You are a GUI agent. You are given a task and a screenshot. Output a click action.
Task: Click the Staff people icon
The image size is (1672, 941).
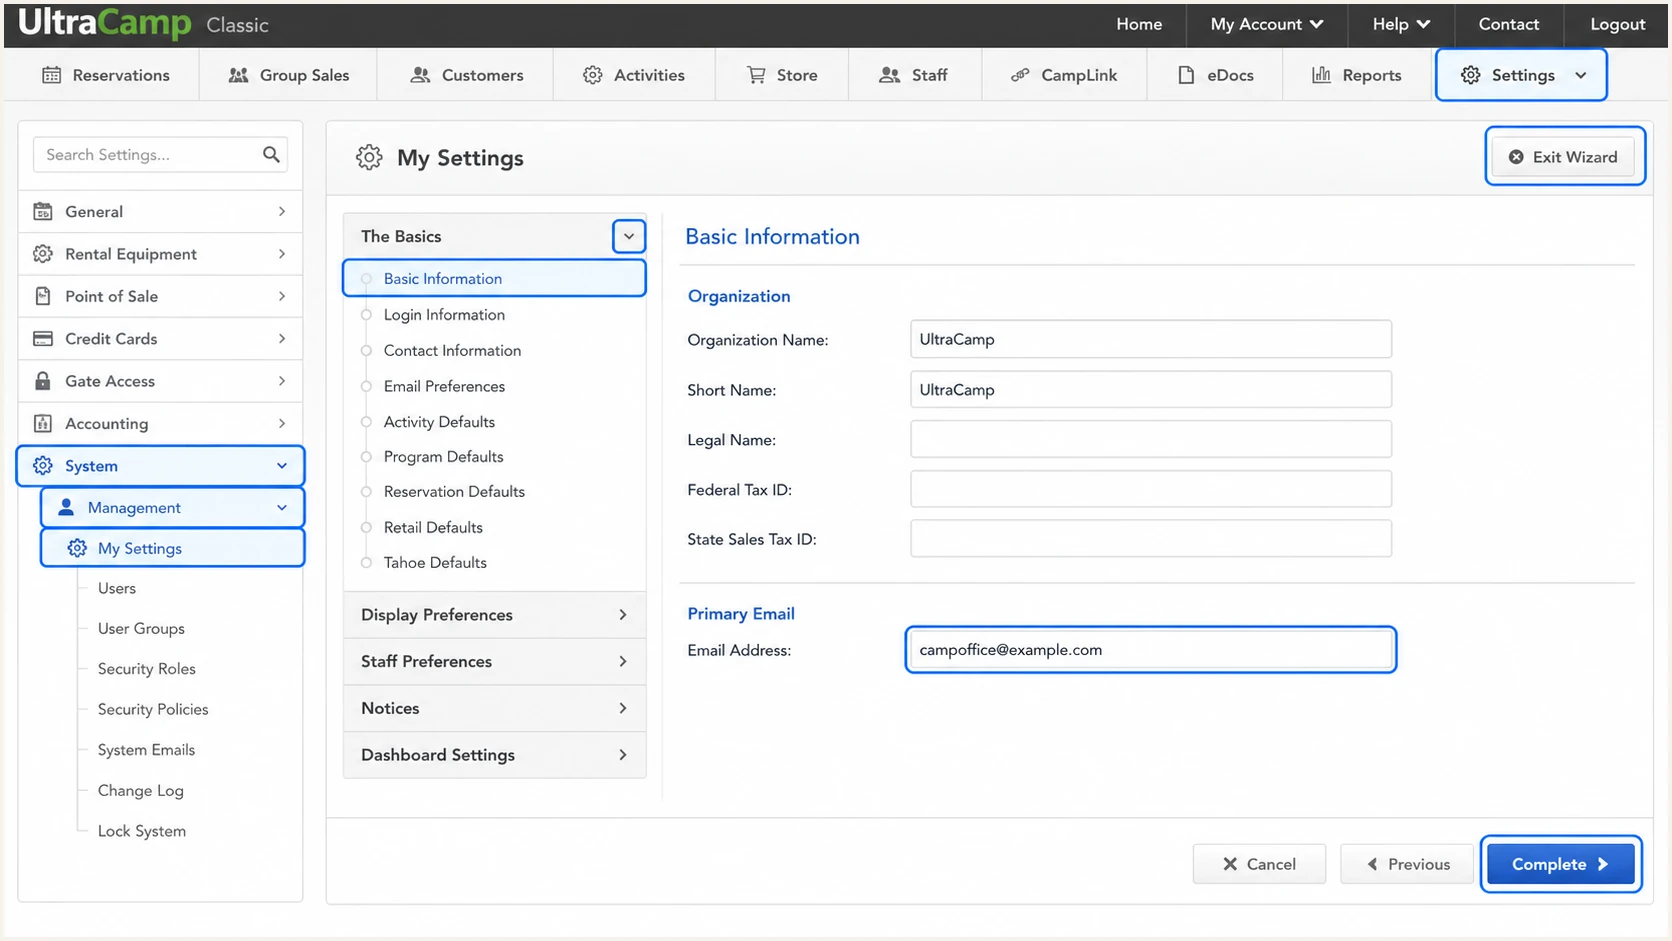click(x=889, y=75)
